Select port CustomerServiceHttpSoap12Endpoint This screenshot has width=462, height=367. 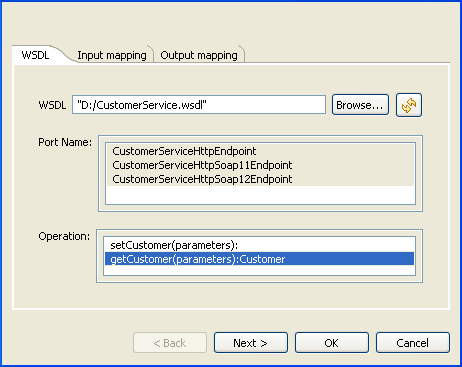click(260, 179)
